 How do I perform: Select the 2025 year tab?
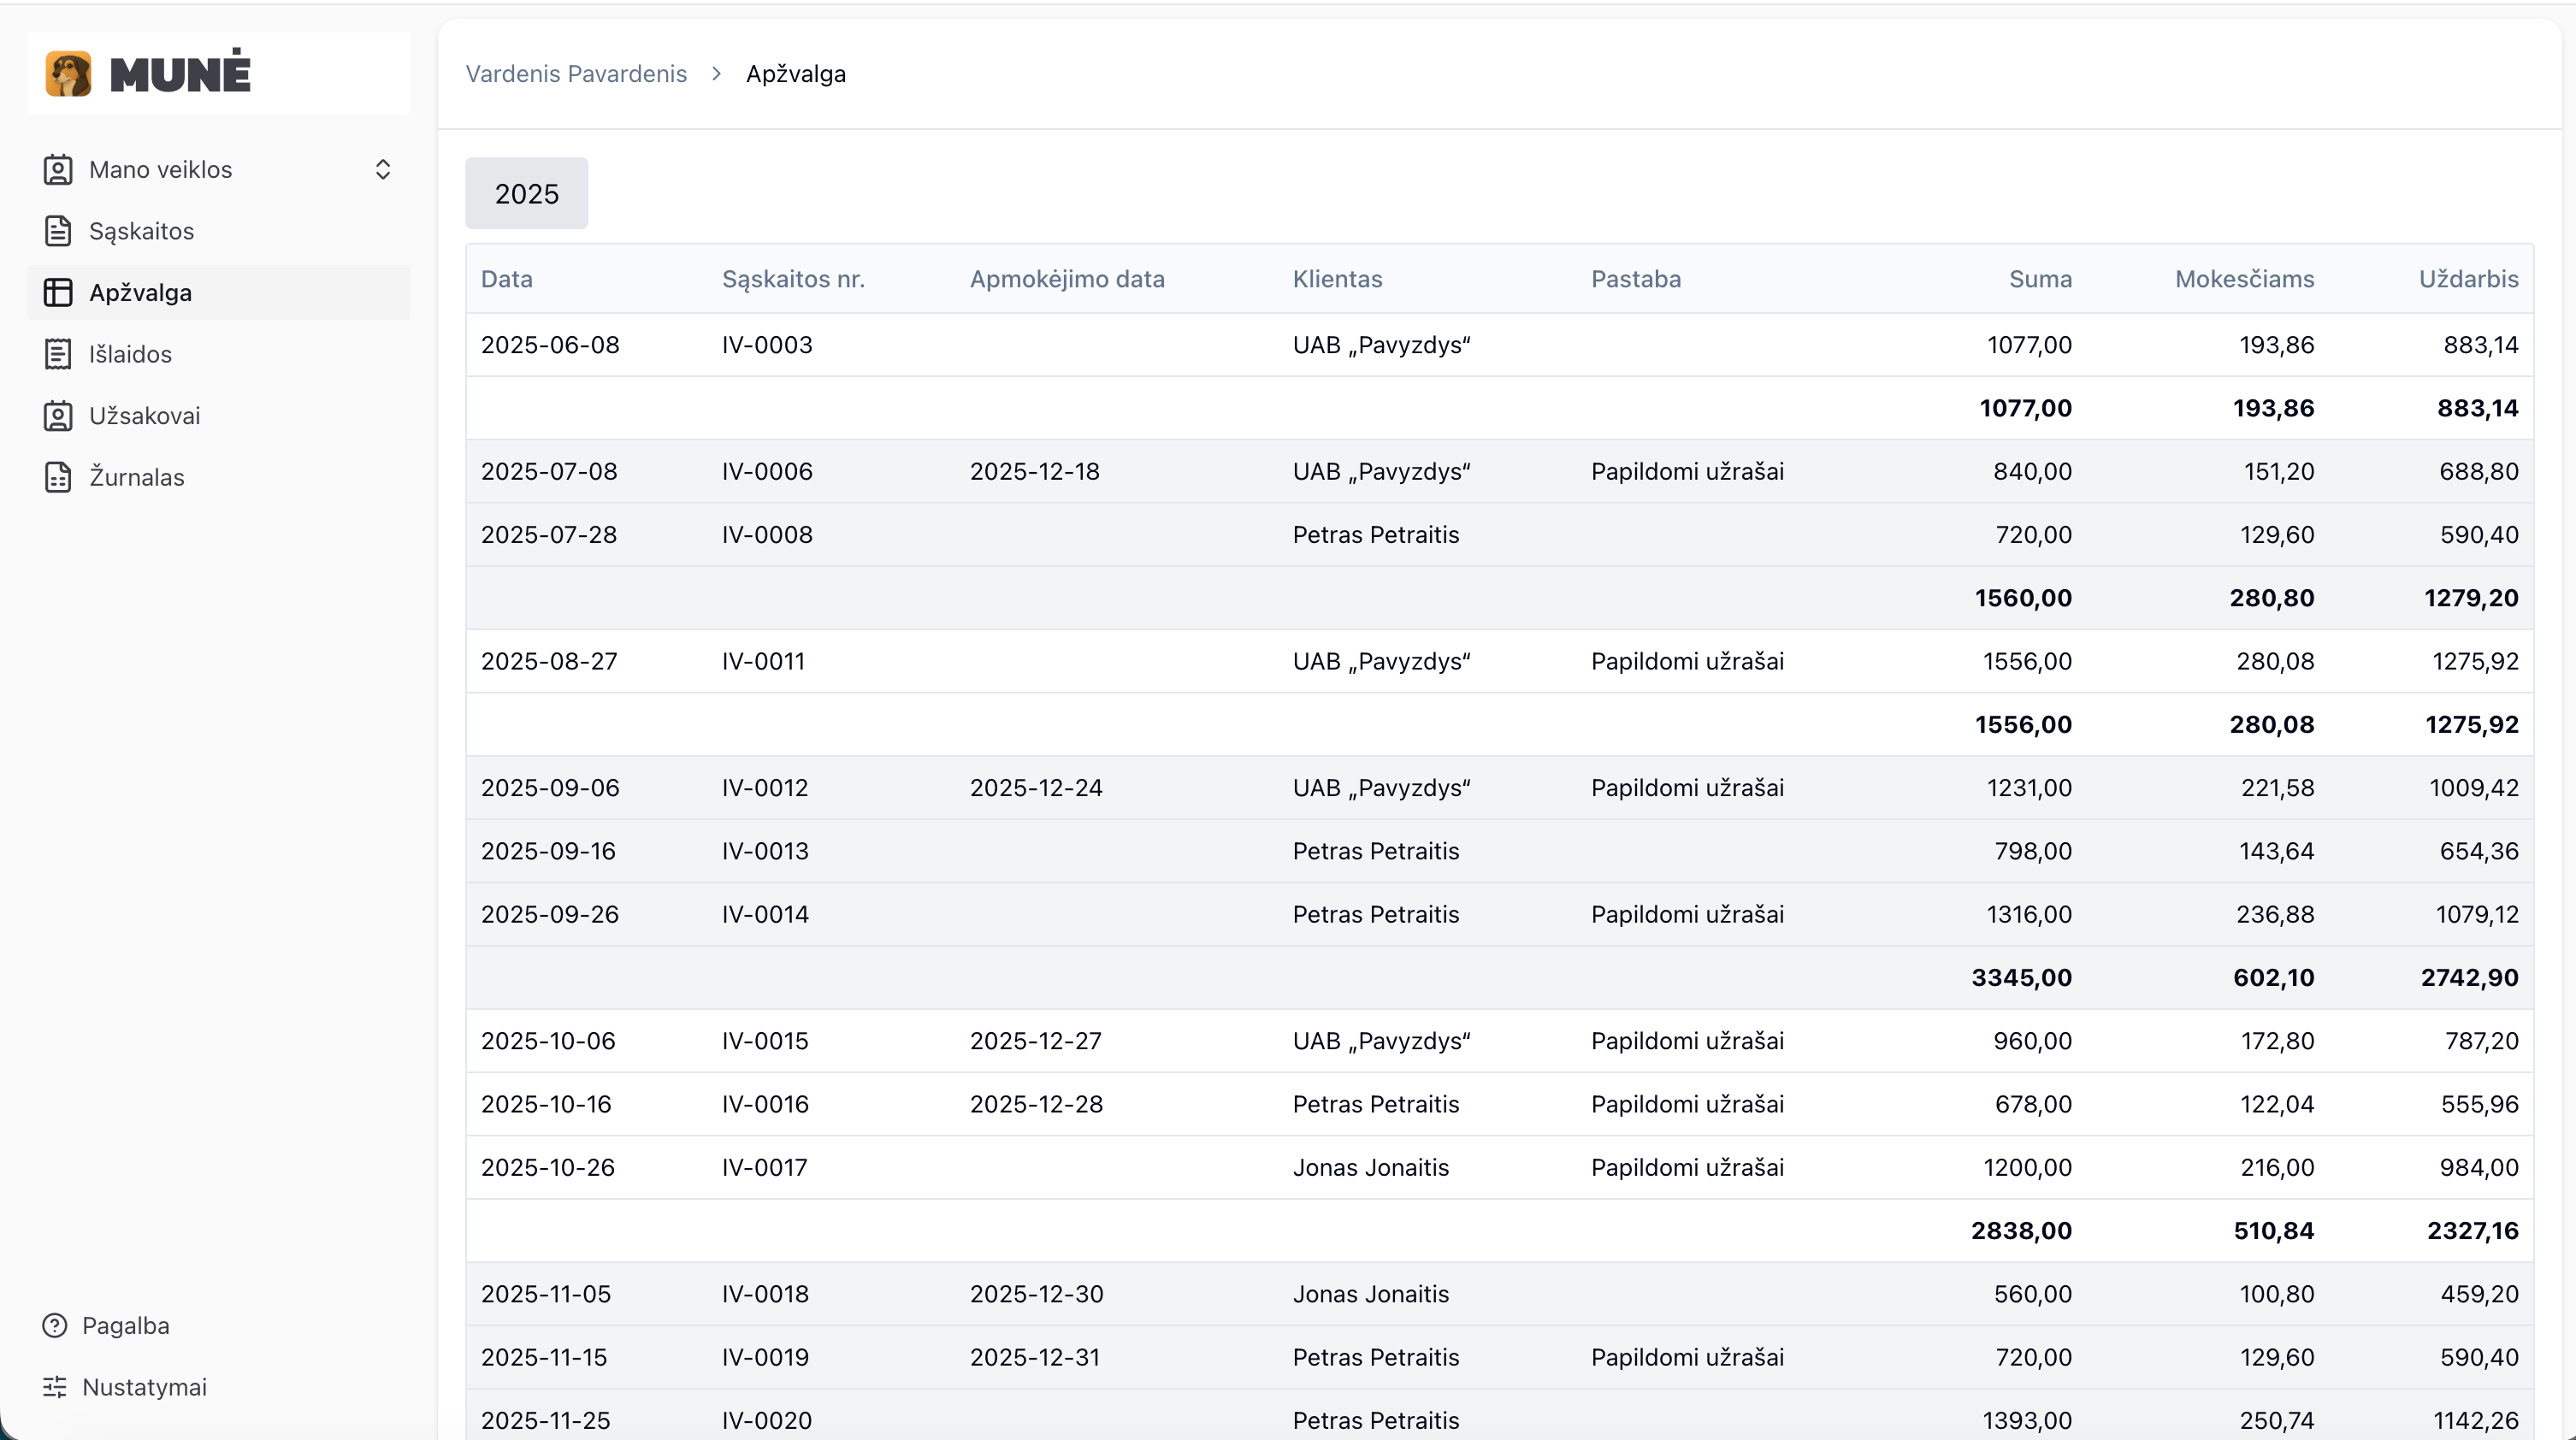point(526,194)
